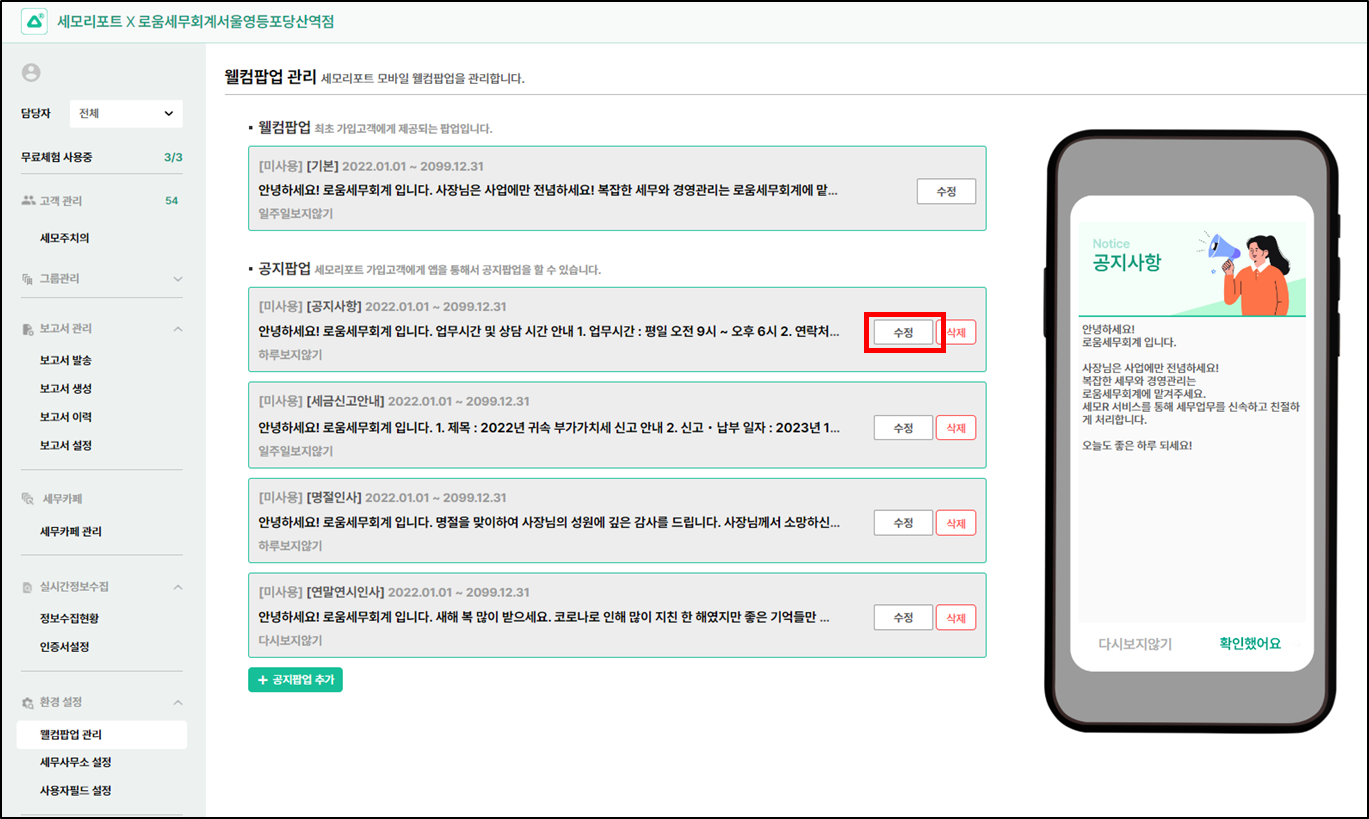Click the user profile avatar icon
The image size is (1369, 819).
click(31, 72)
